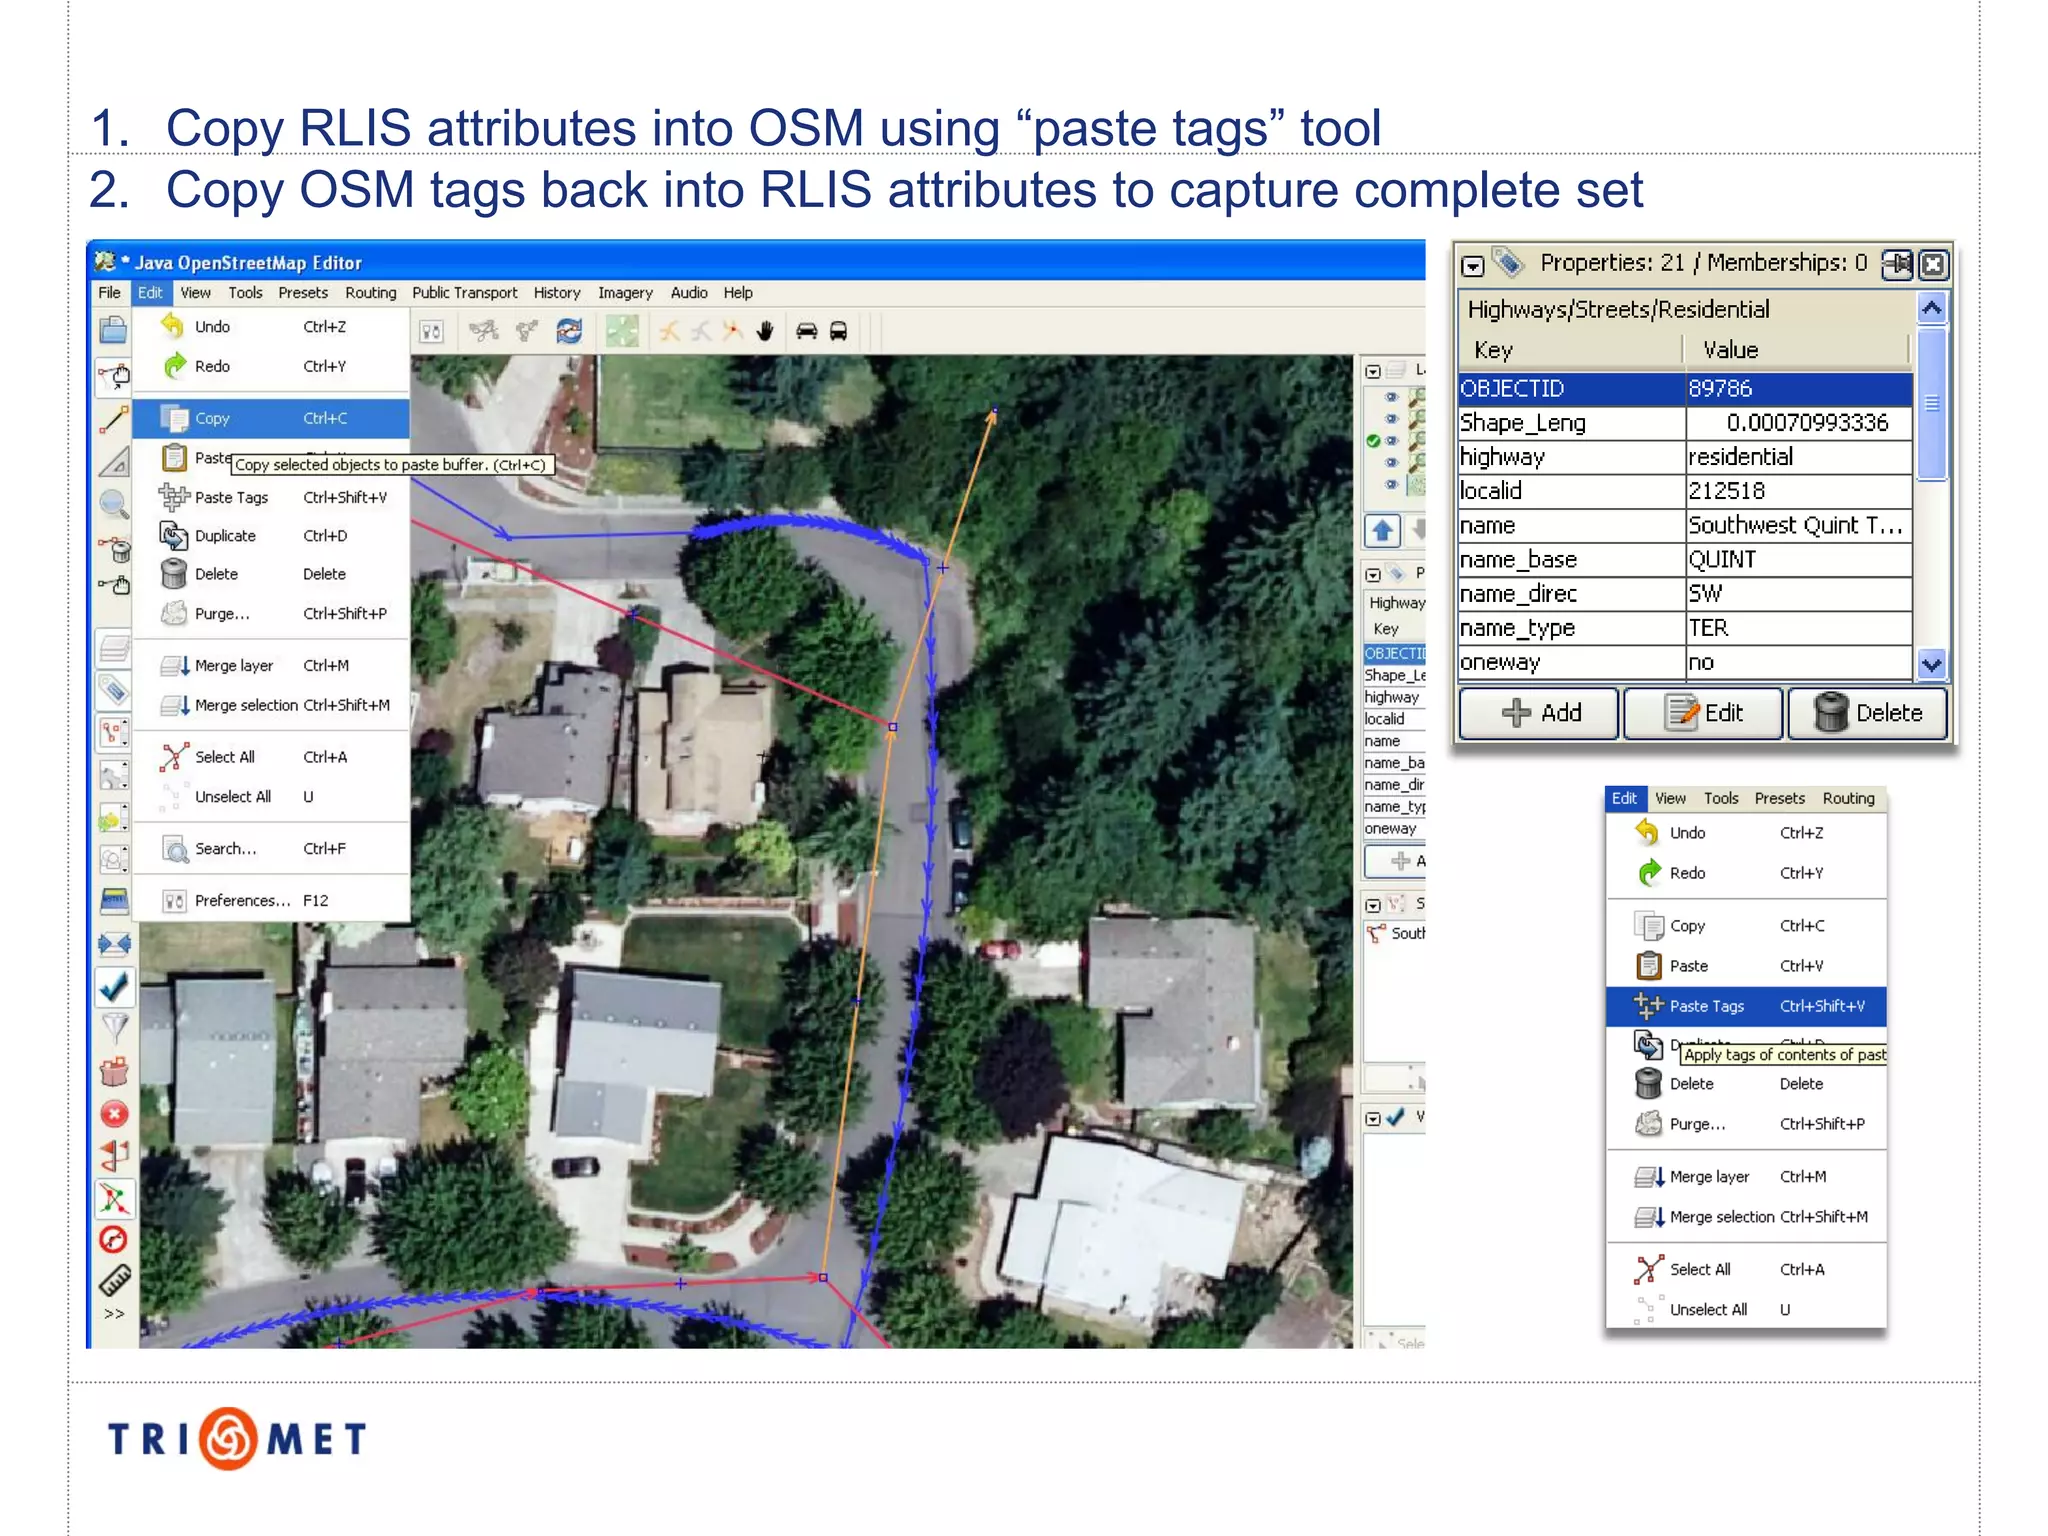
Task: Collapse the Validation side panel
Action: click(1373, 1119)
